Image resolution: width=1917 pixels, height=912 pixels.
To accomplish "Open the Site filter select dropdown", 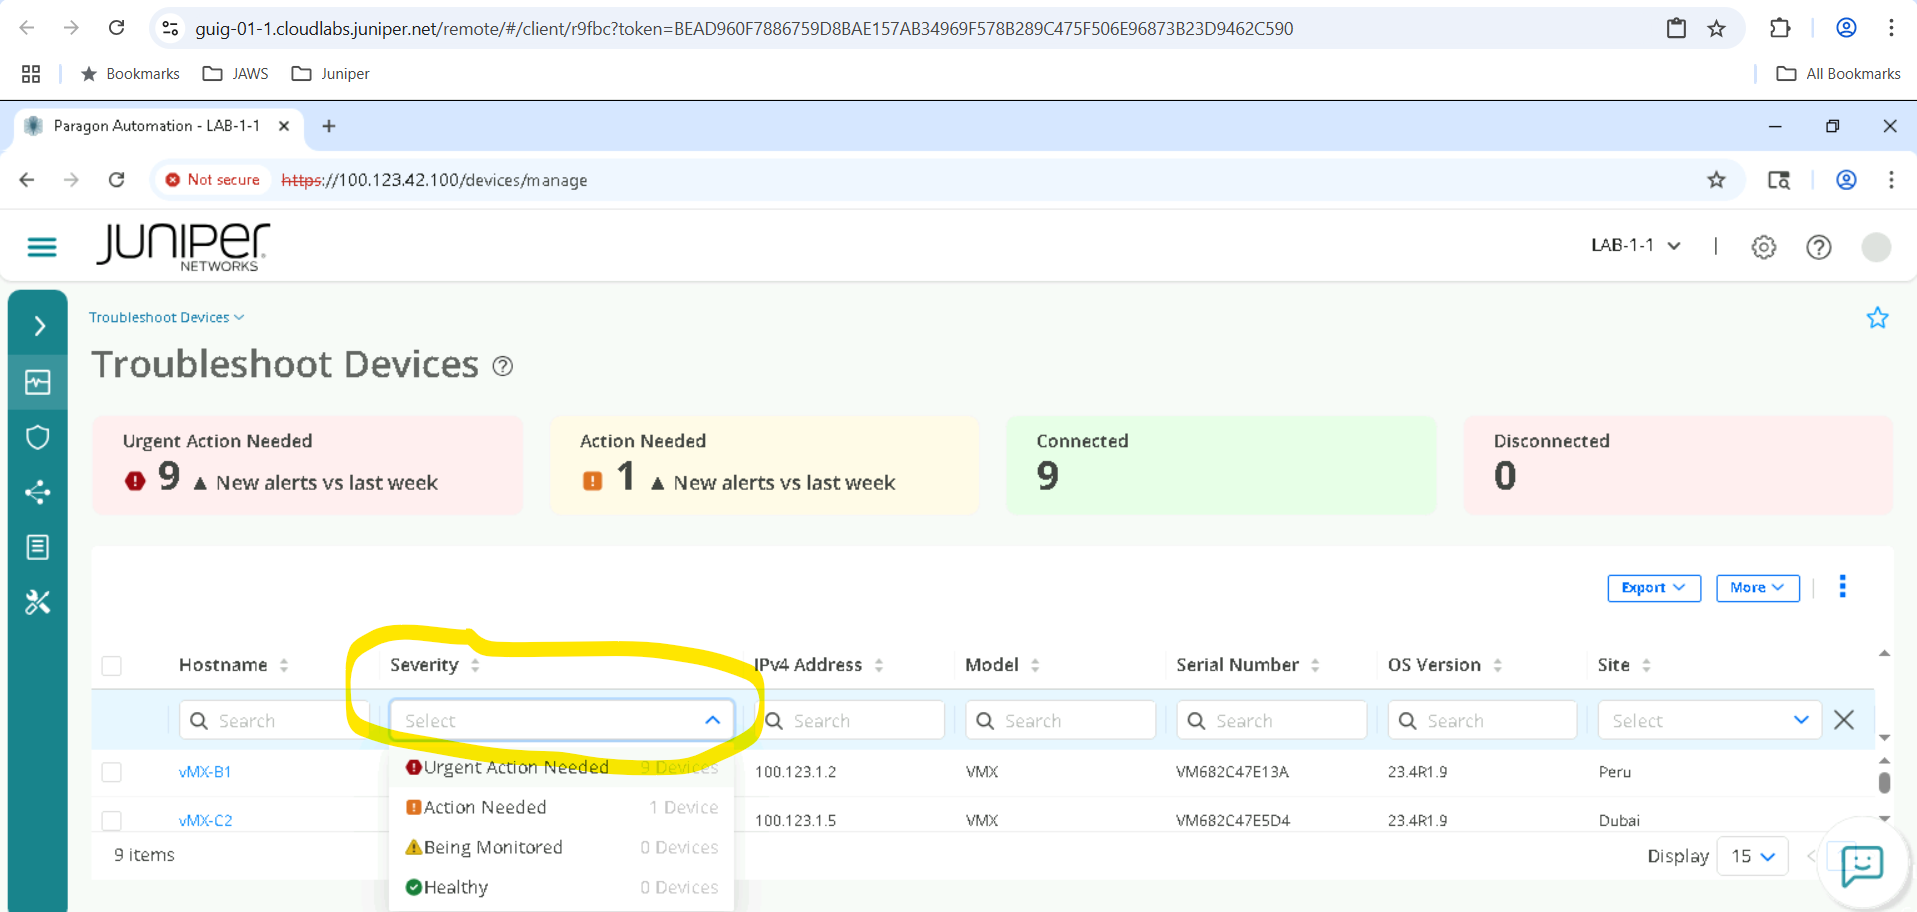I will click(x=1709, y=720).
